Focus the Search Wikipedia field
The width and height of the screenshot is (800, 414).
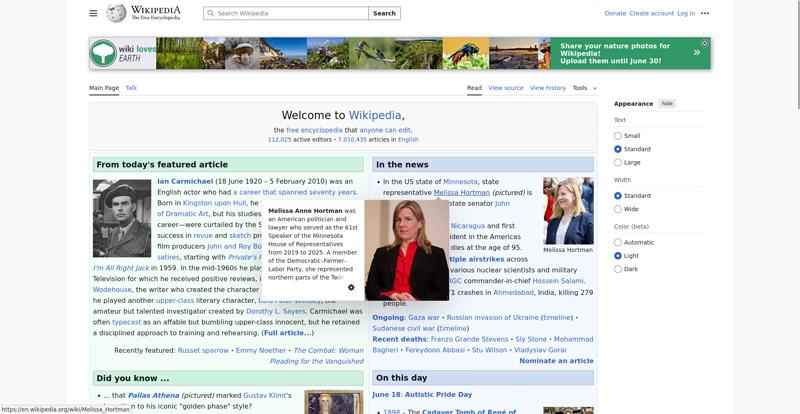point(286,13)
